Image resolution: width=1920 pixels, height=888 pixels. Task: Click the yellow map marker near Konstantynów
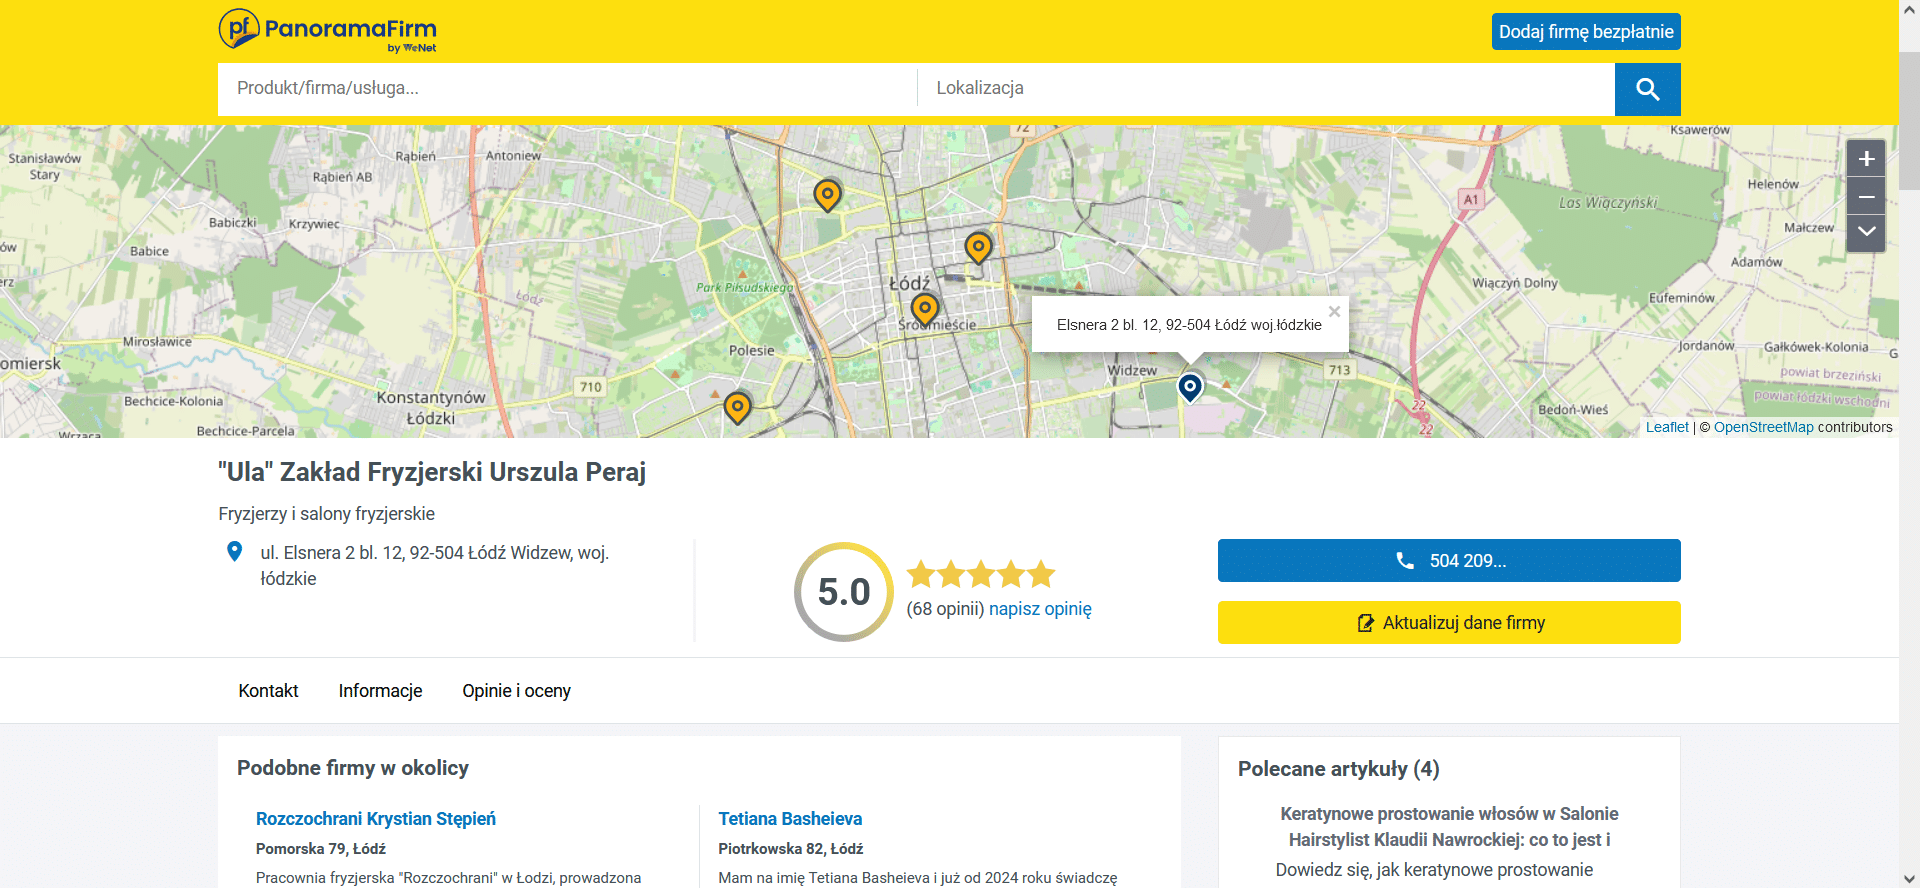click(x=737, y=407)
